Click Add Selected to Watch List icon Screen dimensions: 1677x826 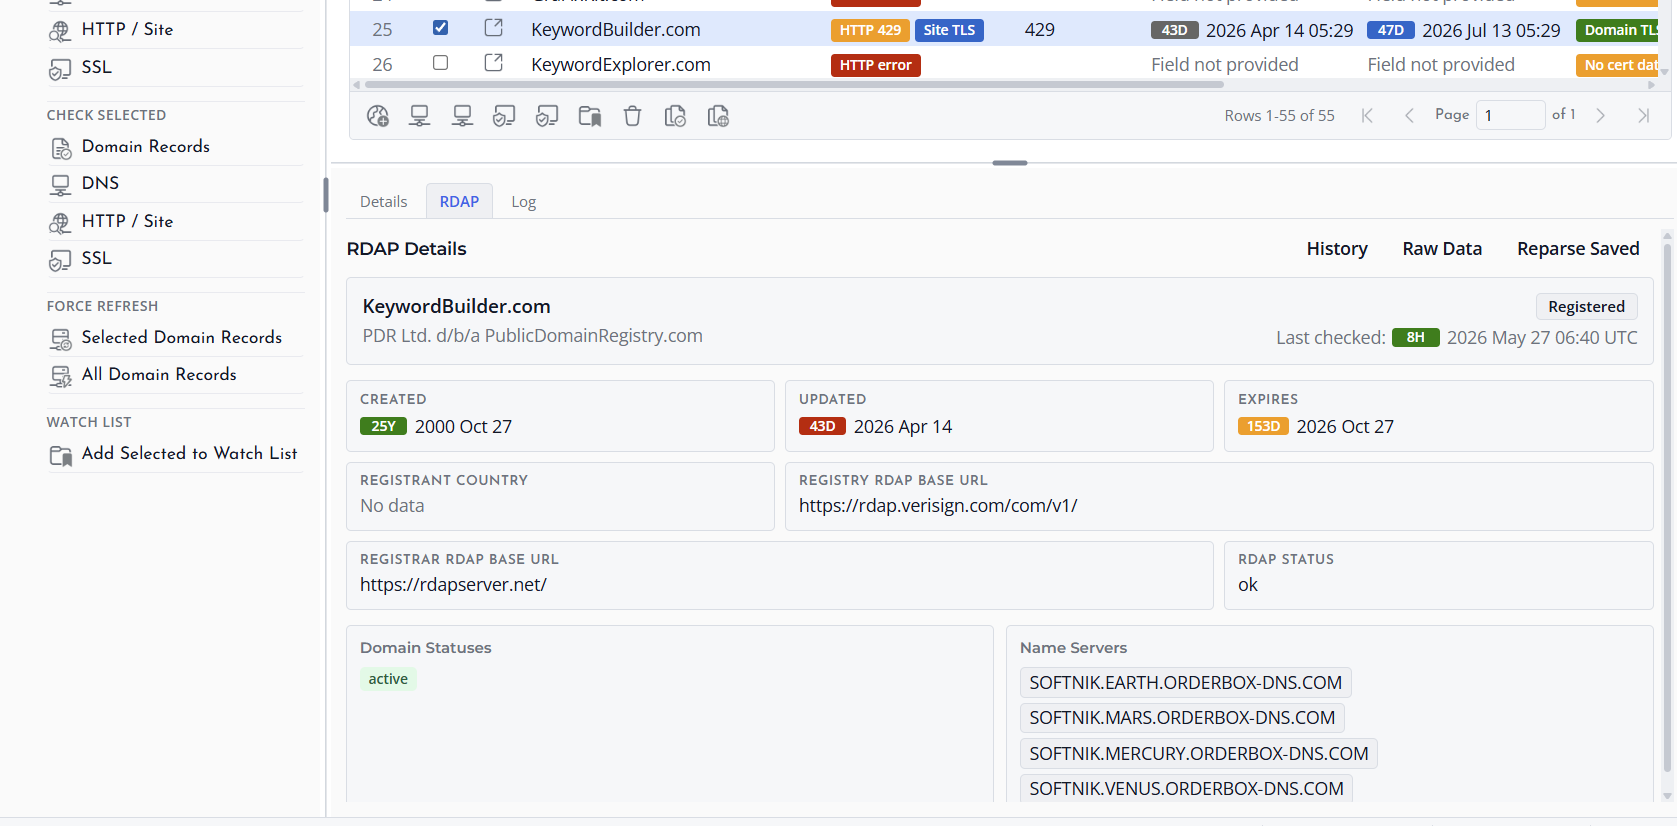(61, 455)
